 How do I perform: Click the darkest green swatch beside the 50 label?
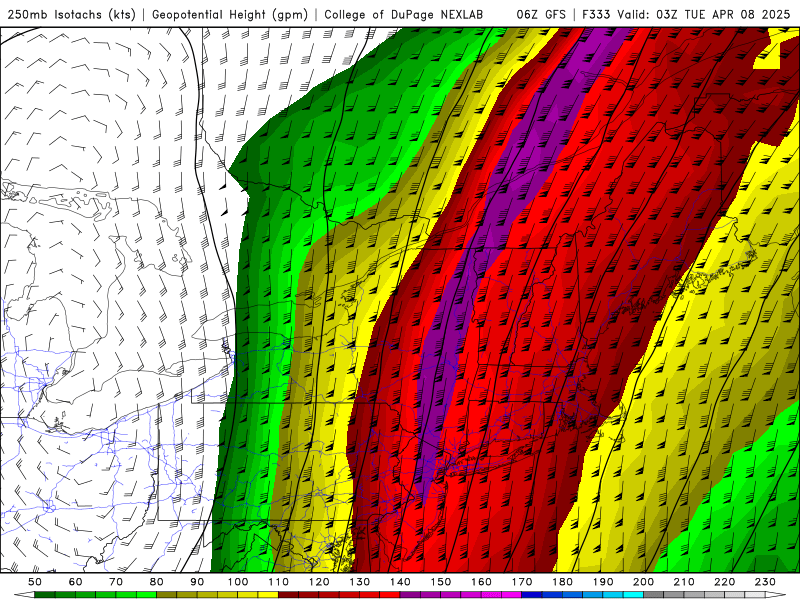pyautogui.click(x=45, y=595)
